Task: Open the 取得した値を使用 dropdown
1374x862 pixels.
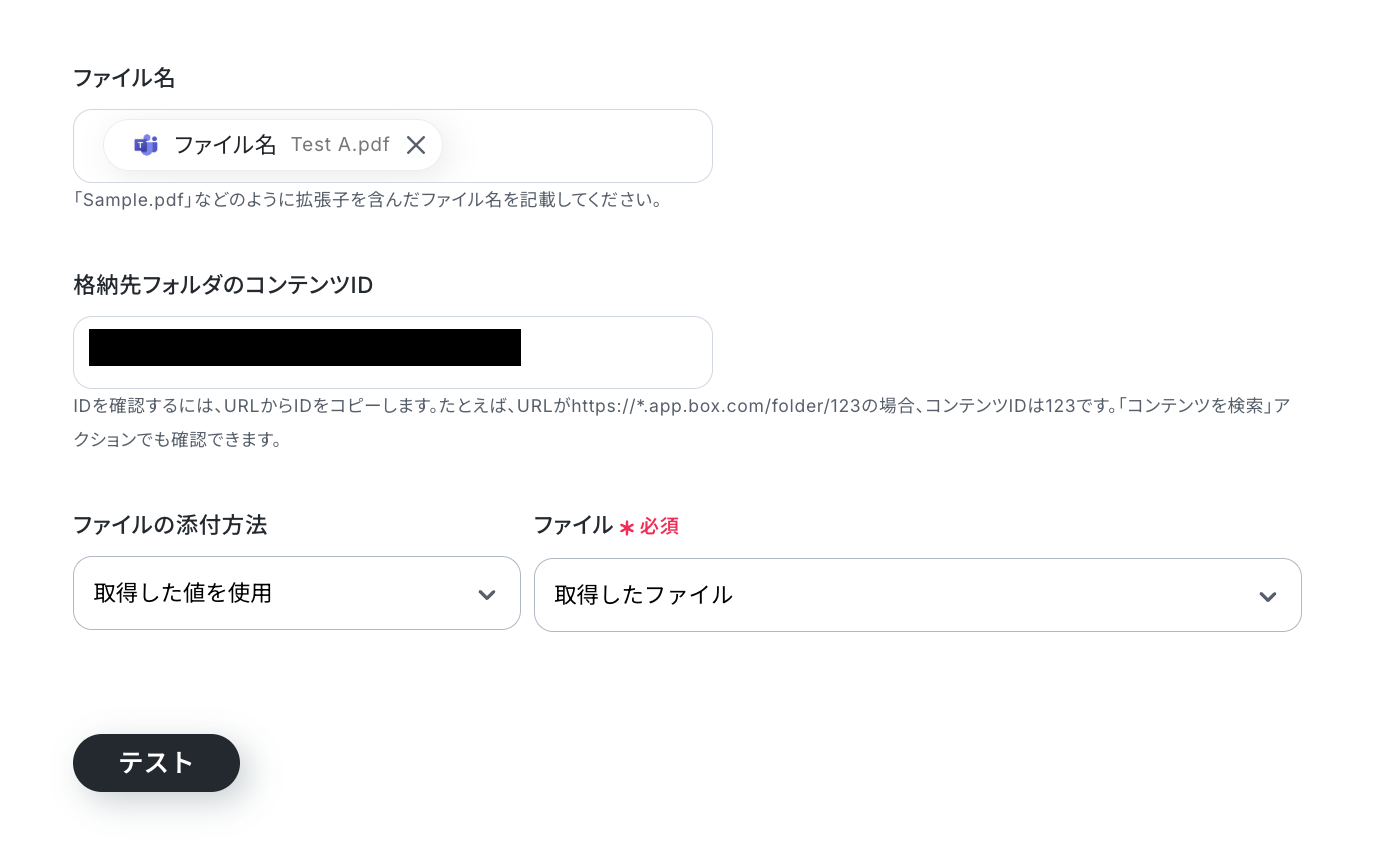Action: pyautogui.click(x=297, y=593)
